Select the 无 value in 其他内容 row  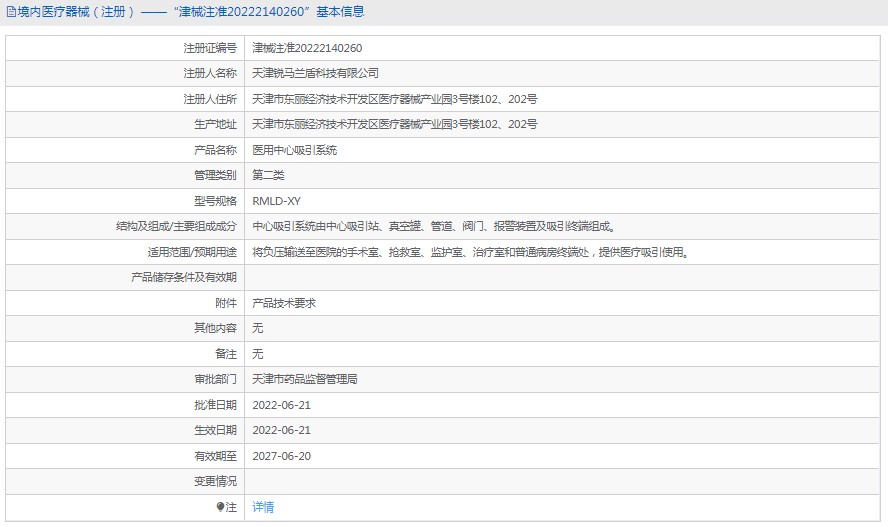(258, 328)
